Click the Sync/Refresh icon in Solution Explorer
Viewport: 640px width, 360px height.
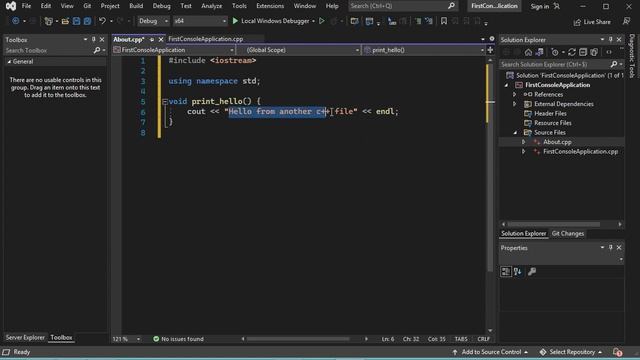tap(572, 52)
